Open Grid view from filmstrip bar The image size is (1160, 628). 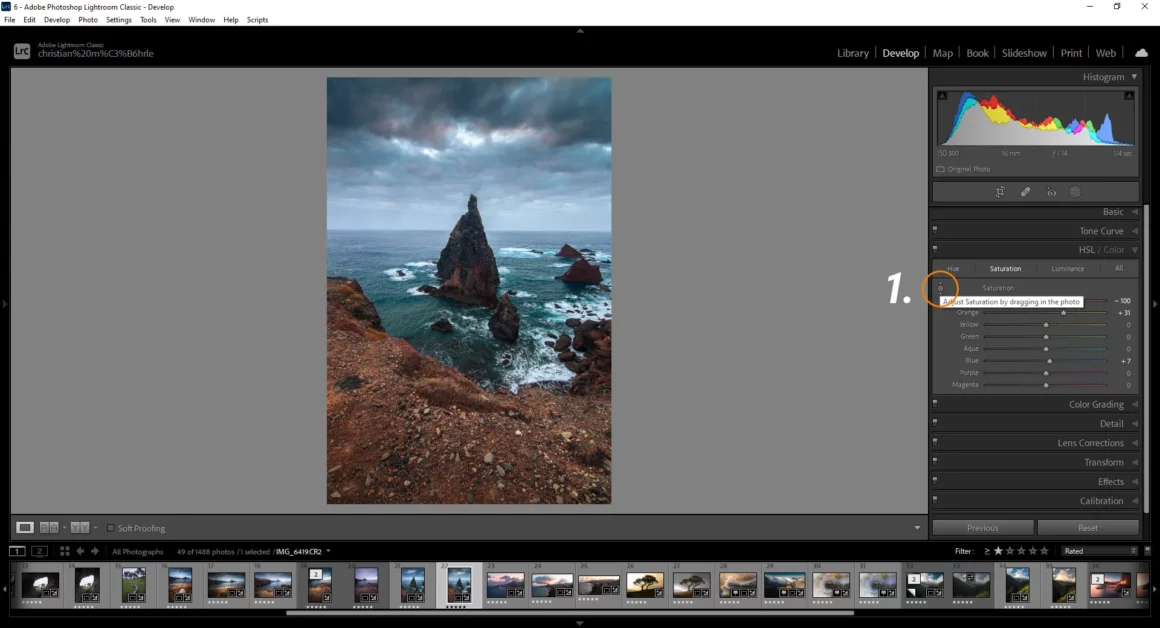[65, 551]
